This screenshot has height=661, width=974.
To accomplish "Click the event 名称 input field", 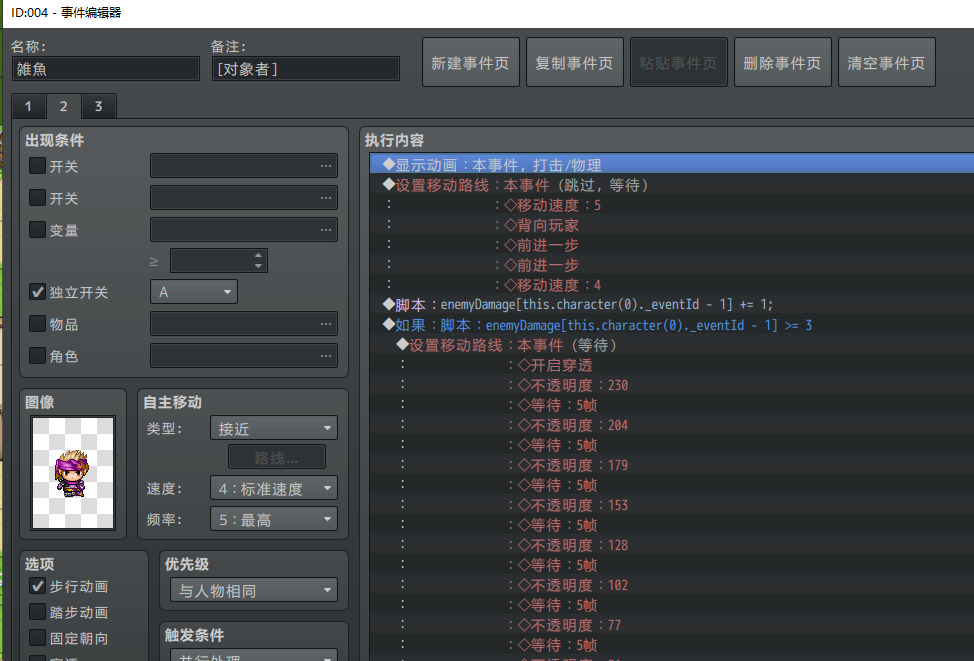I will 106,69.
